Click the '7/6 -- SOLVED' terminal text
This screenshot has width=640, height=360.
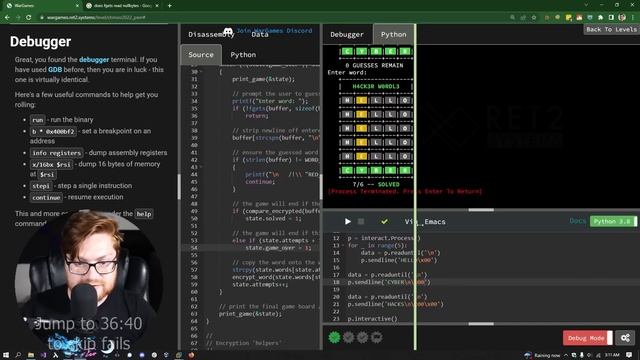tap(376, 184)
